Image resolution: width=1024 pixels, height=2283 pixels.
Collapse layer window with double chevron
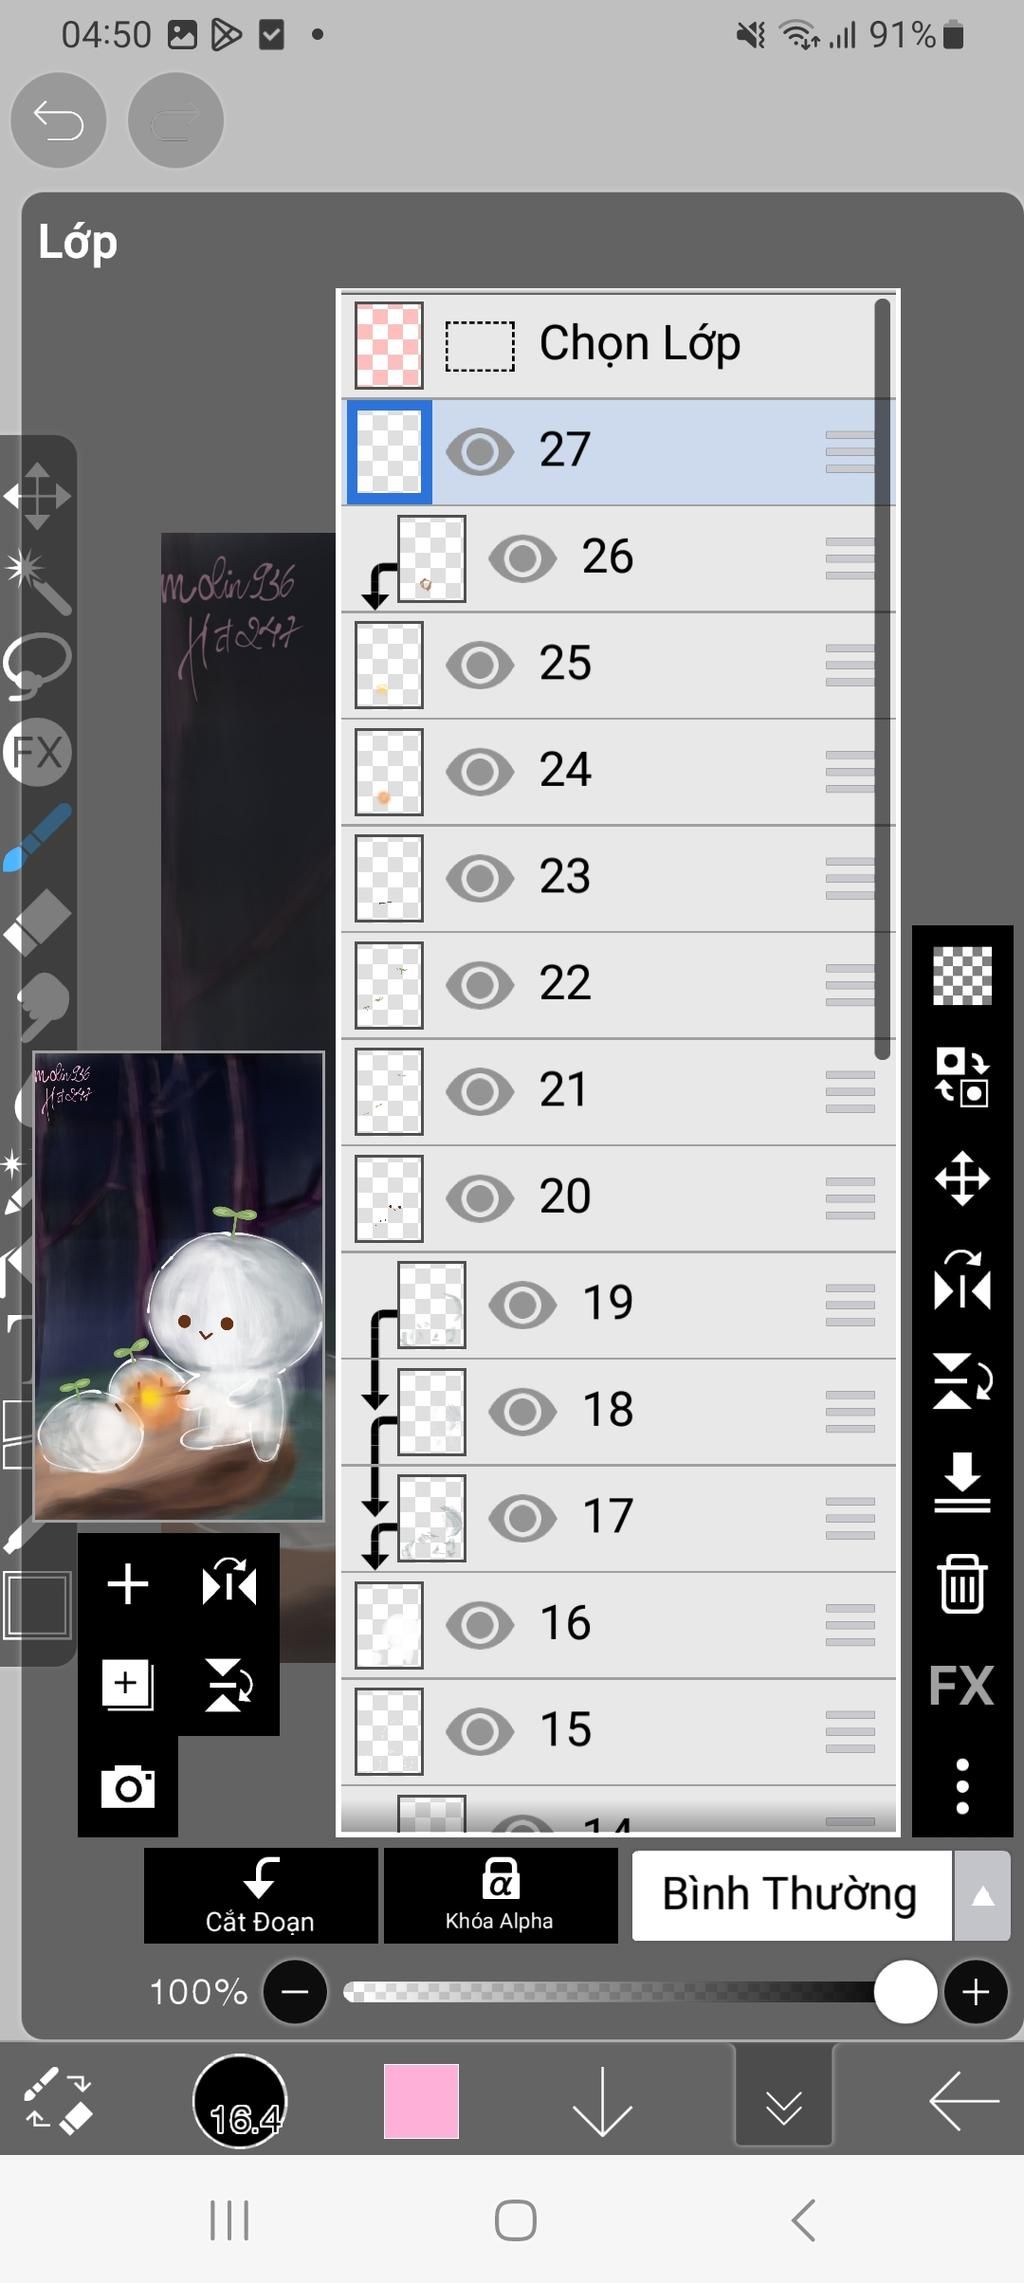pyautogui.click(x=784, y=2102)
